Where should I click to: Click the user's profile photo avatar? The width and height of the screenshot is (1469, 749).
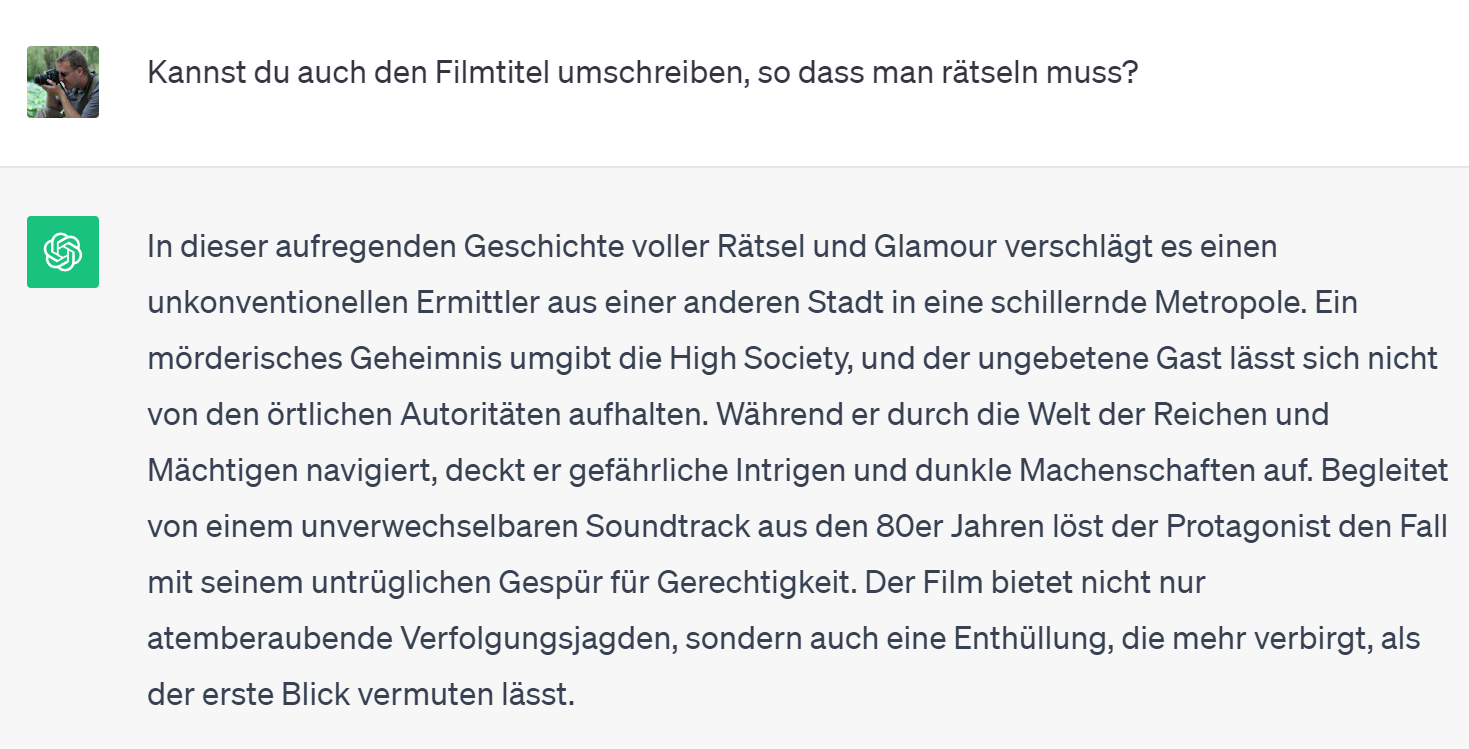tap(63, 82)
